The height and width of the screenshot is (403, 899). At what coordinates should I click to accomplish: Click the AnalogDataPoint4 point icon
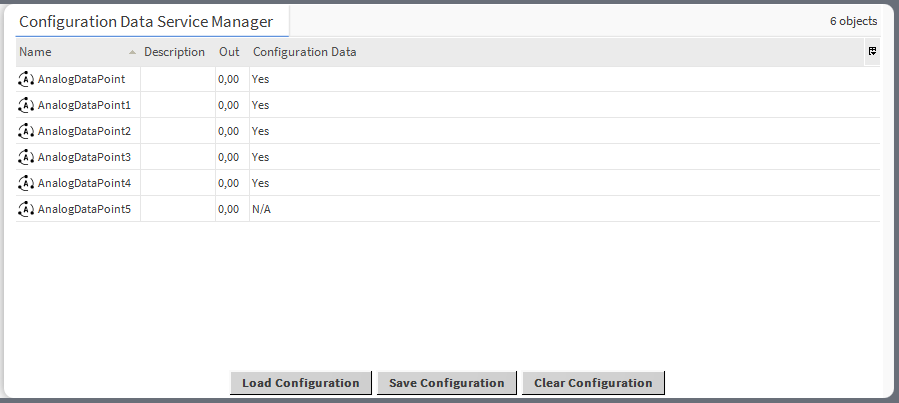26,183
